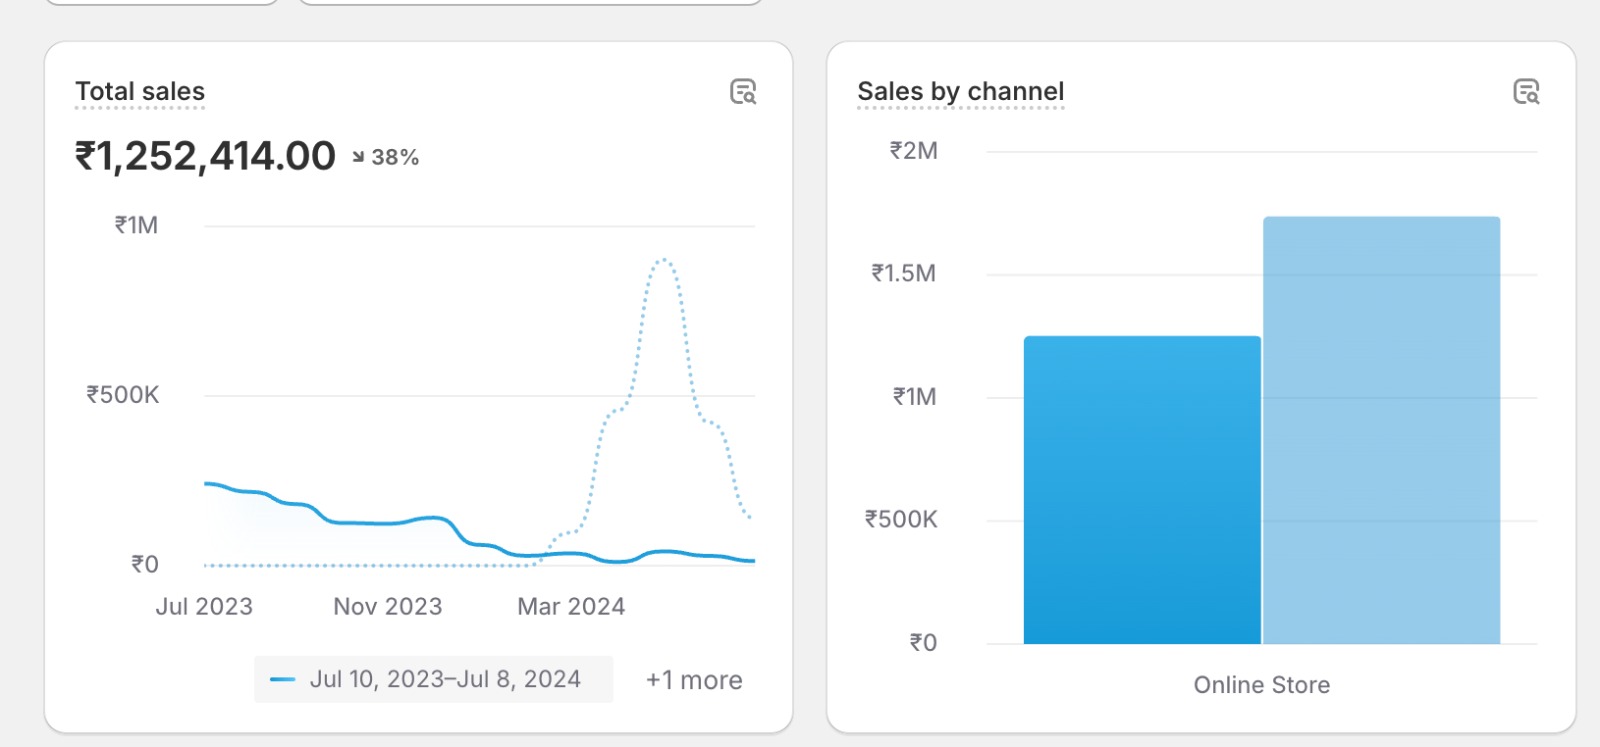This screenshot has height=747, width=1600.
Task: Click the ₹1,252,414.00 total amount
Action: pyautogui.click(x=205, y=156)
